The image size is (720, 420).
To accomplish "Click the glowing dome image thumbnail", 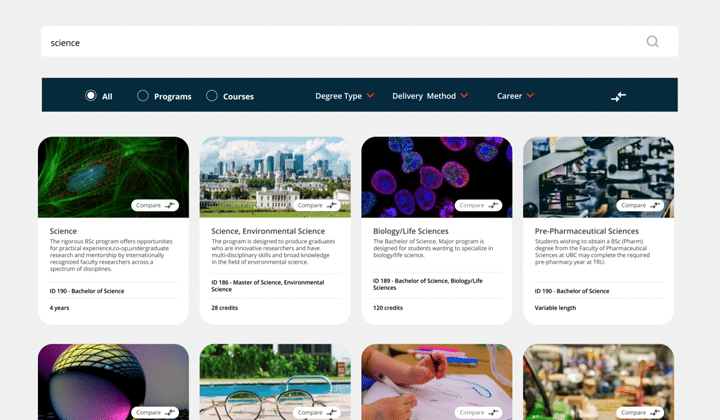I will point(113,382).
